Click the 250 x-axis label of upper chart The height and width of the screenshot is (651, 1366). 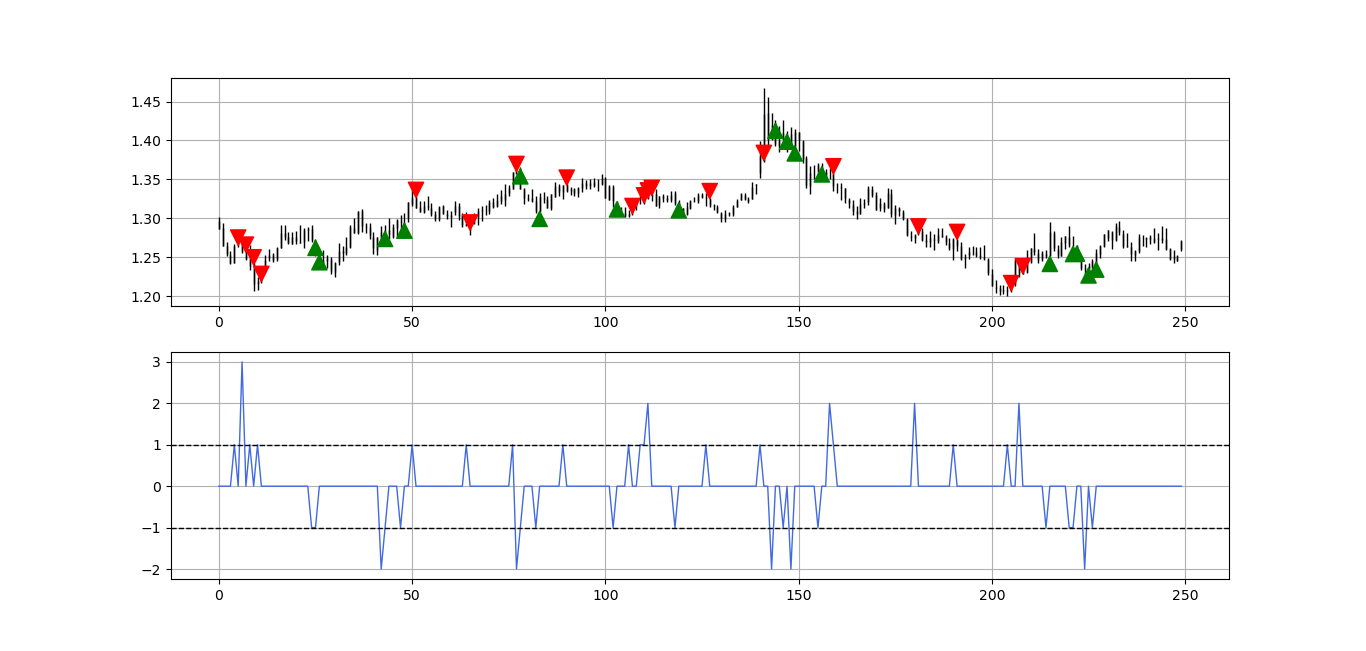pos(1185,323)
